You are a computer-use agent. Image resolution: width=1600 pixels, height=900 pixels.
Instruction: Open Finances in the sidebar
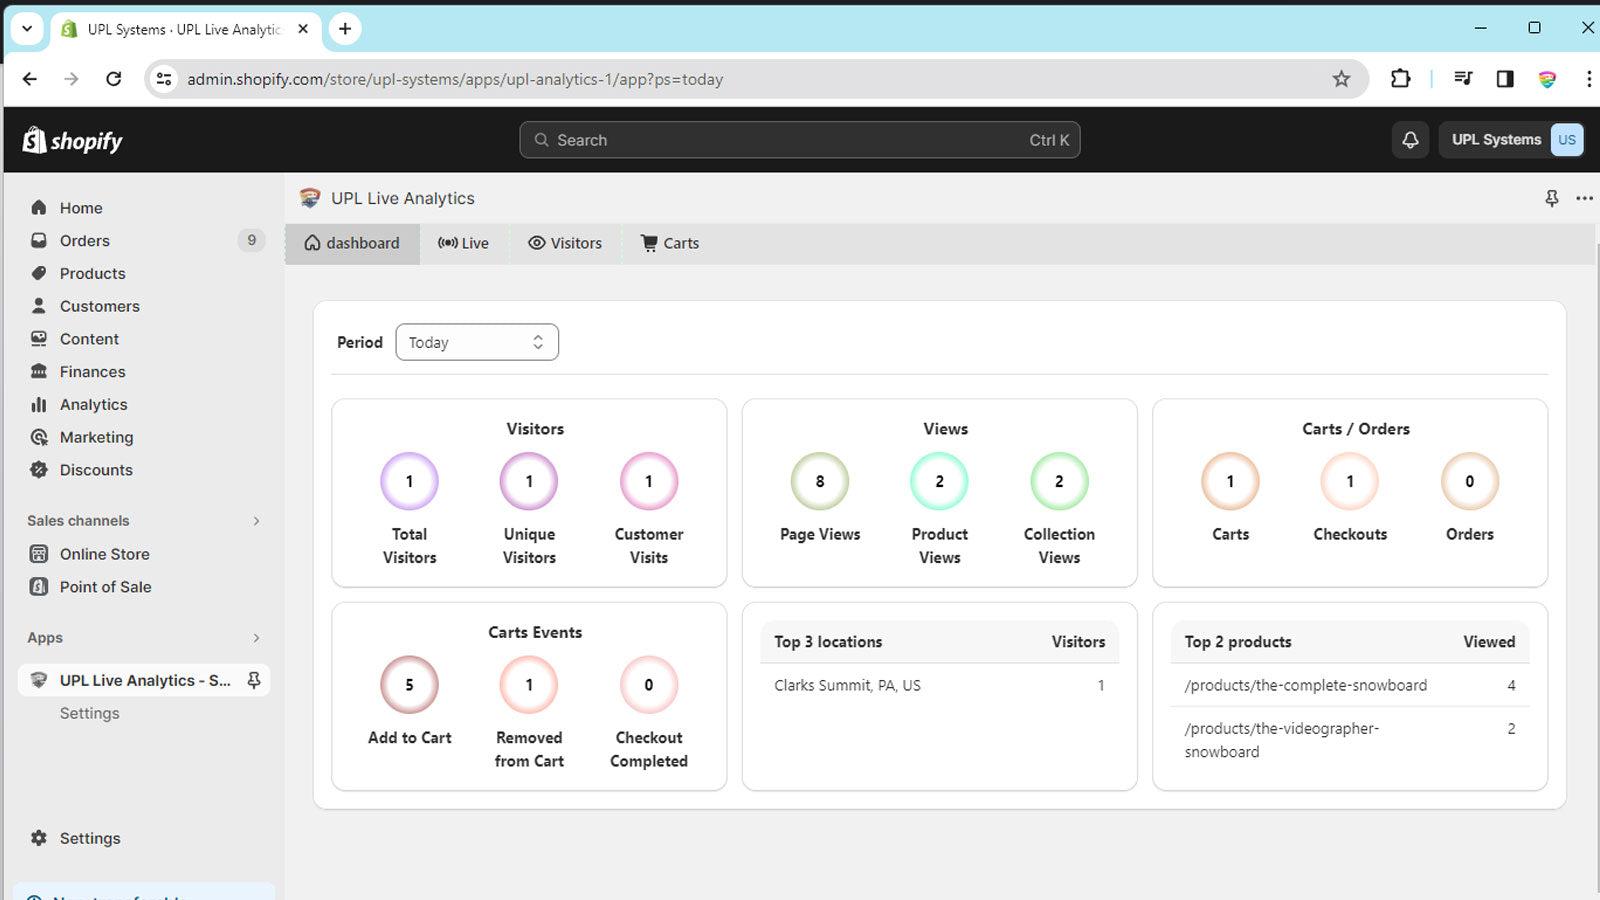[90, 371]
